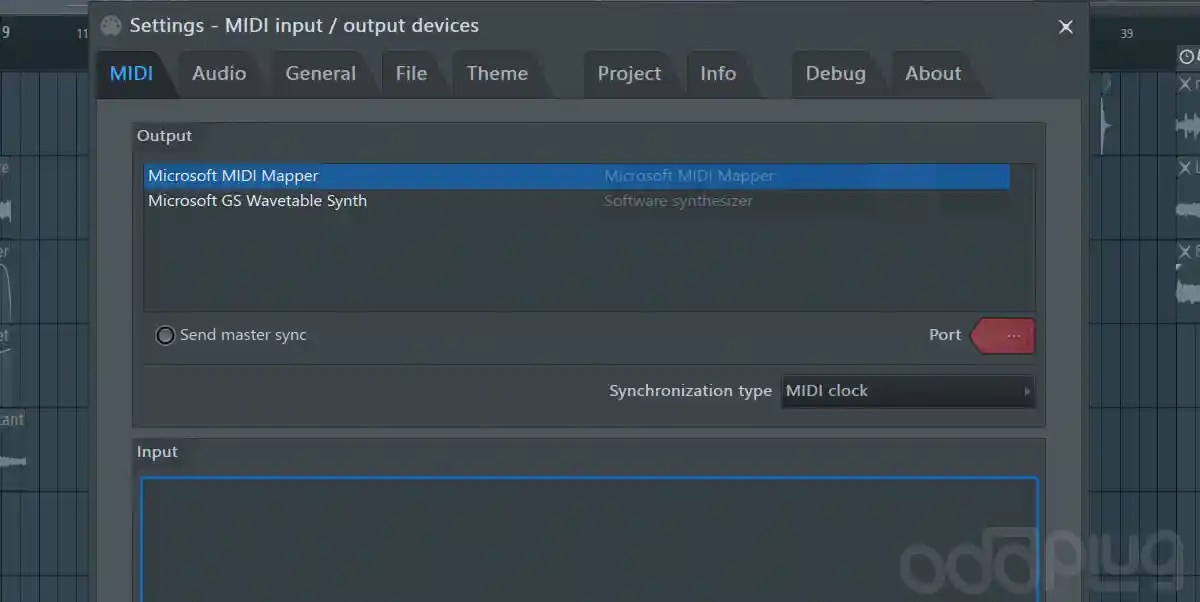Open the Port number selector control

(1001, 335)
